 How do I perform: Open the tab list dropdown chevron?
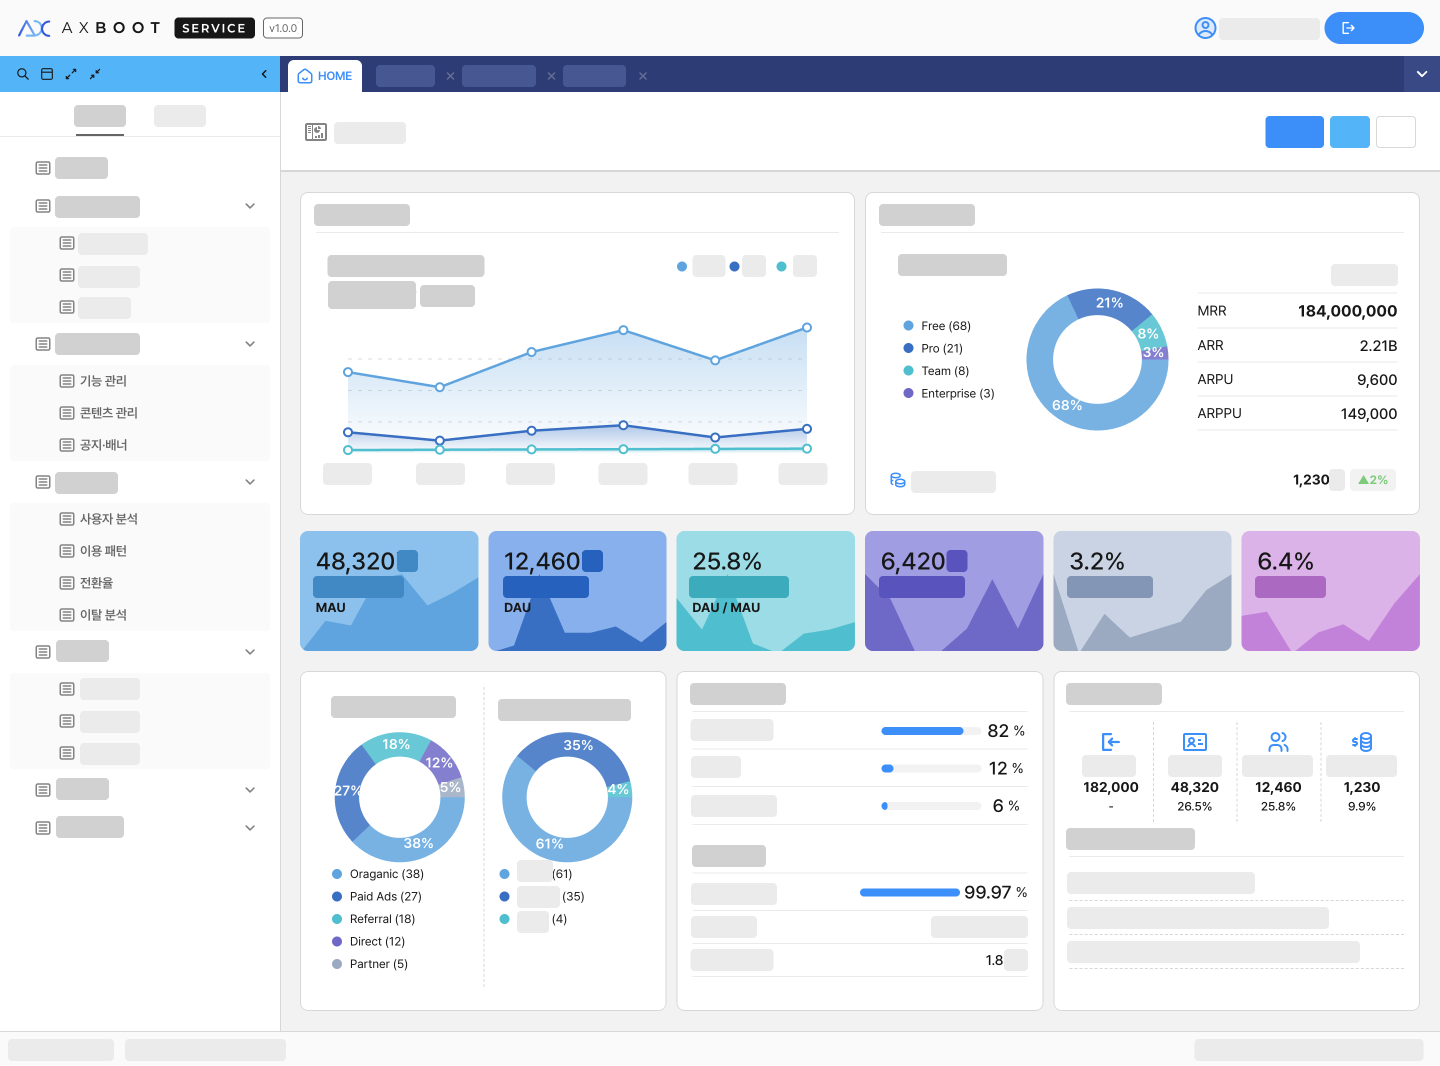pyautogui.click(x=1421, y=74)
